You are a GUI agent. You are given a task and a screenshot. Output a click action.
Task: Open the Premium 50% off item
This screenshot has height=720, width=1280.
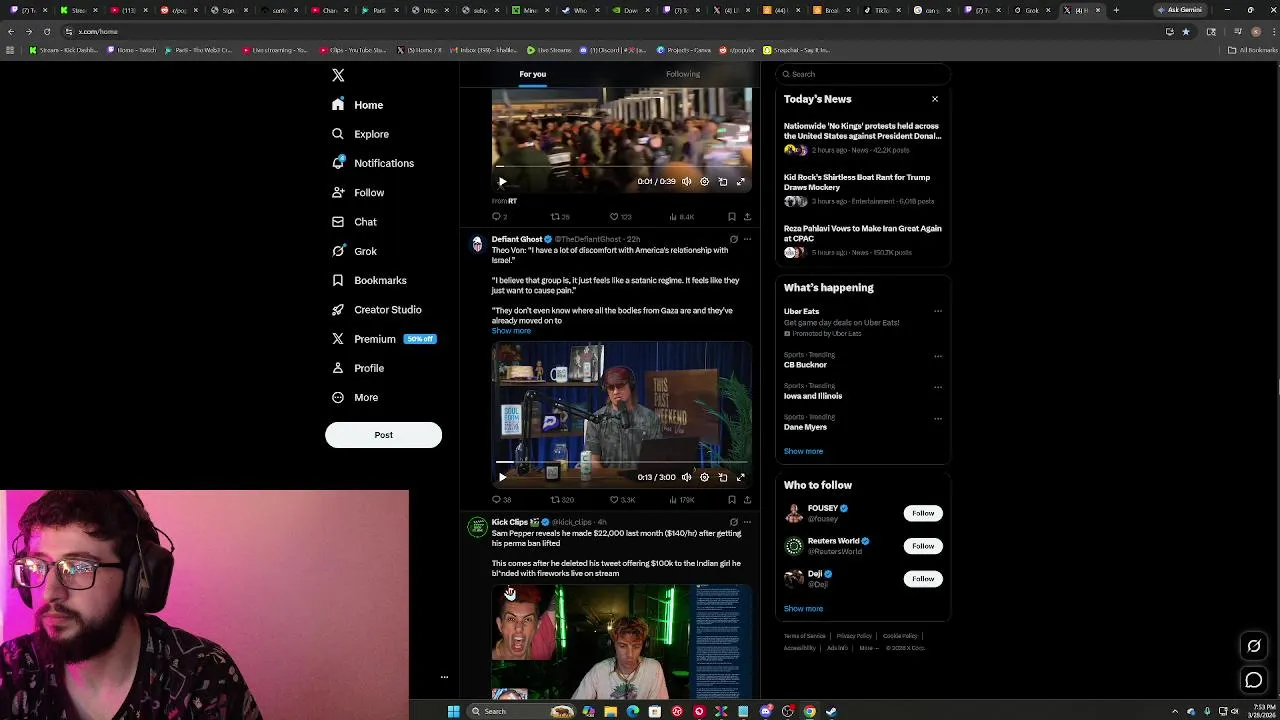[x=384, y=339]
